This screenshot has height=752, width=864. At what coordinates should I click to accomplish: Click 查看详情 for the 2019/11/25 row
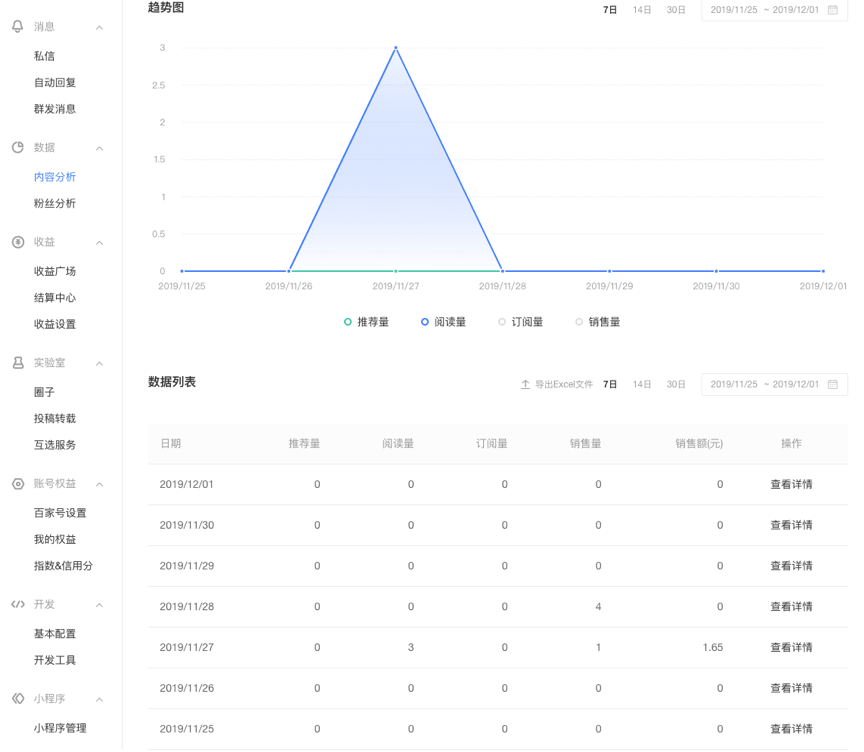coord(791,729)
